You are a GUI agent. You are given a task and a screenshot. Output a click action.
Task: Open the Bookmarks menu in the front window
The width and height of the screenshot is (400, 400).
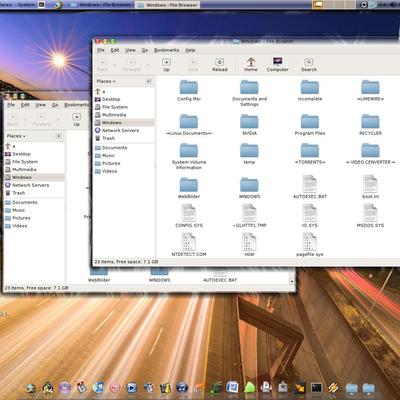click(x=166, y=50)
